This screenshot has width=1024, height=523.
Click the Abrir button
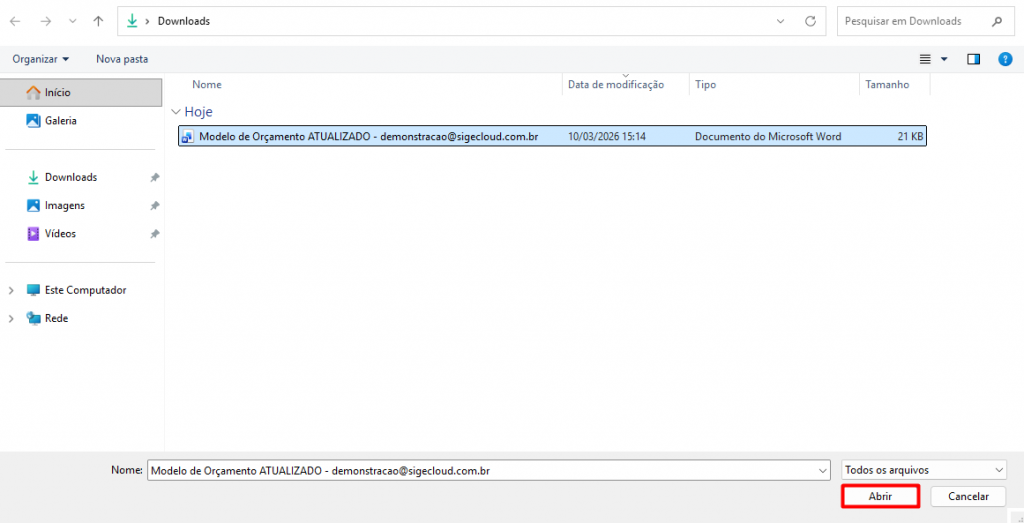[x=880, y=496]
